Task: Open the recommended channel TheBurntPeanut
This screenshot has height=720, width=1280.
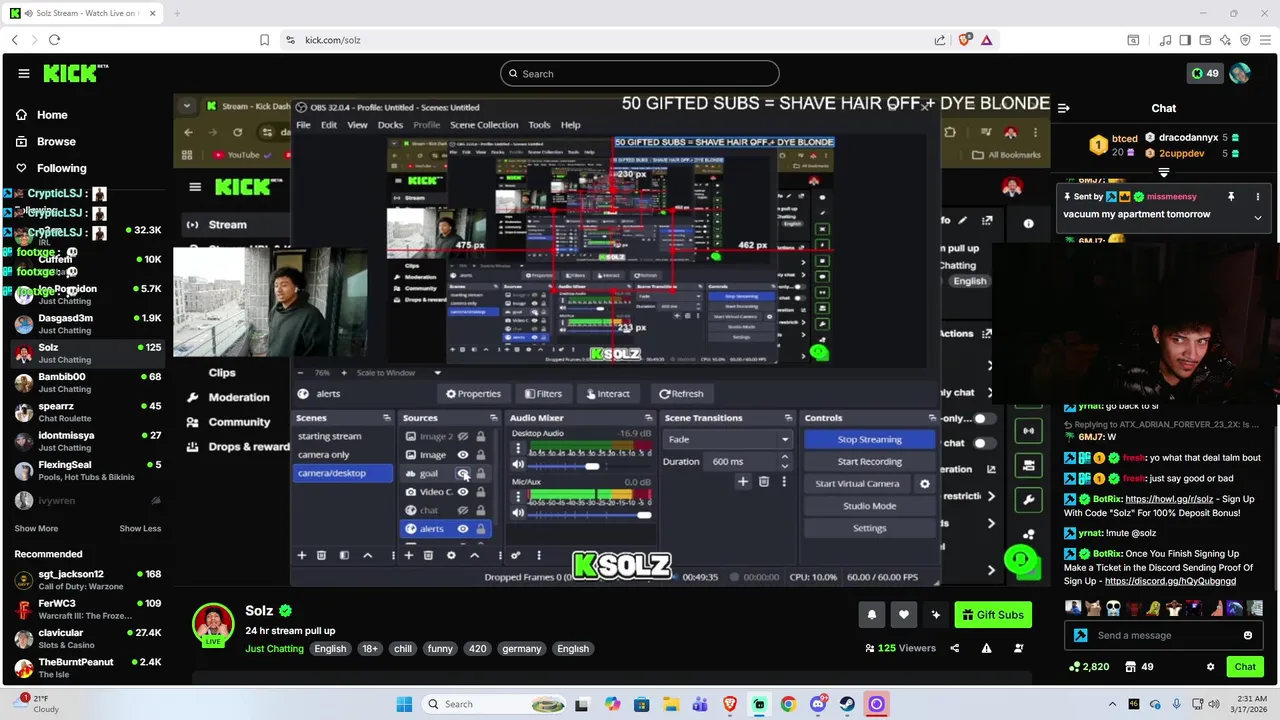Action: click(x=87, y=667)
